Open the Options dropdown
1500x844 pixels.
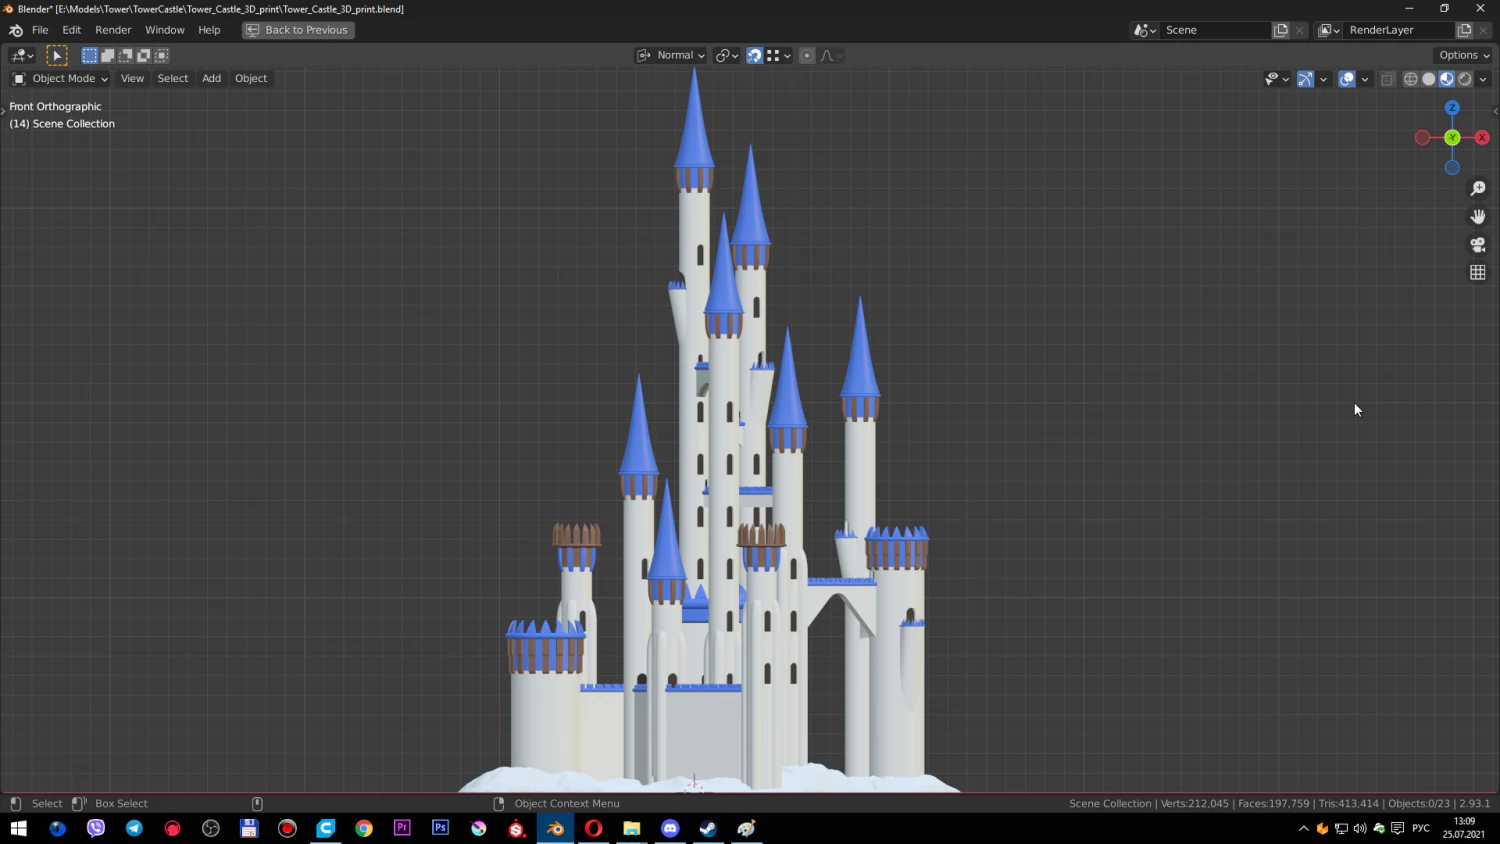[1464, 56]
